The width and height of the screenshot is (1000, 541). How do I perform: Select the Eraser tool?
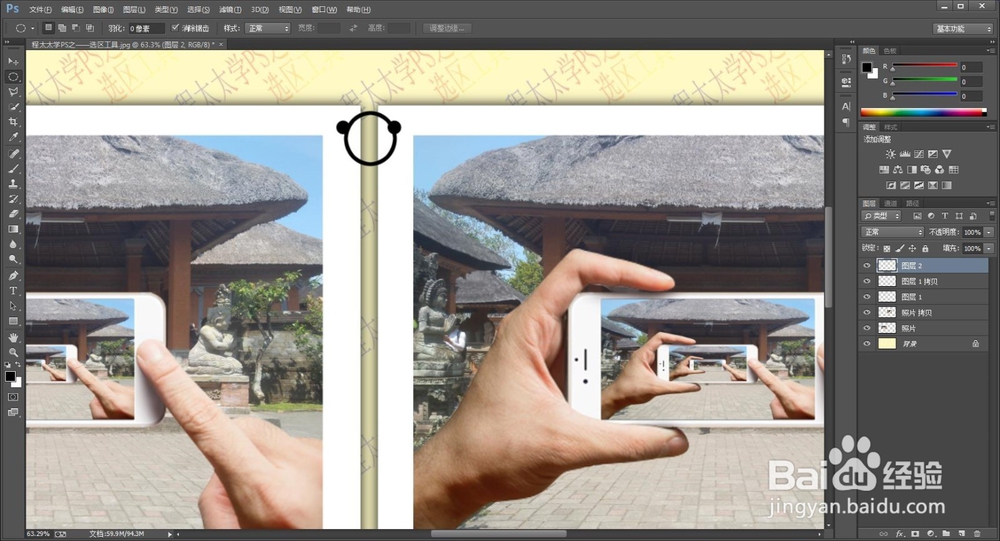click(13, 214)
